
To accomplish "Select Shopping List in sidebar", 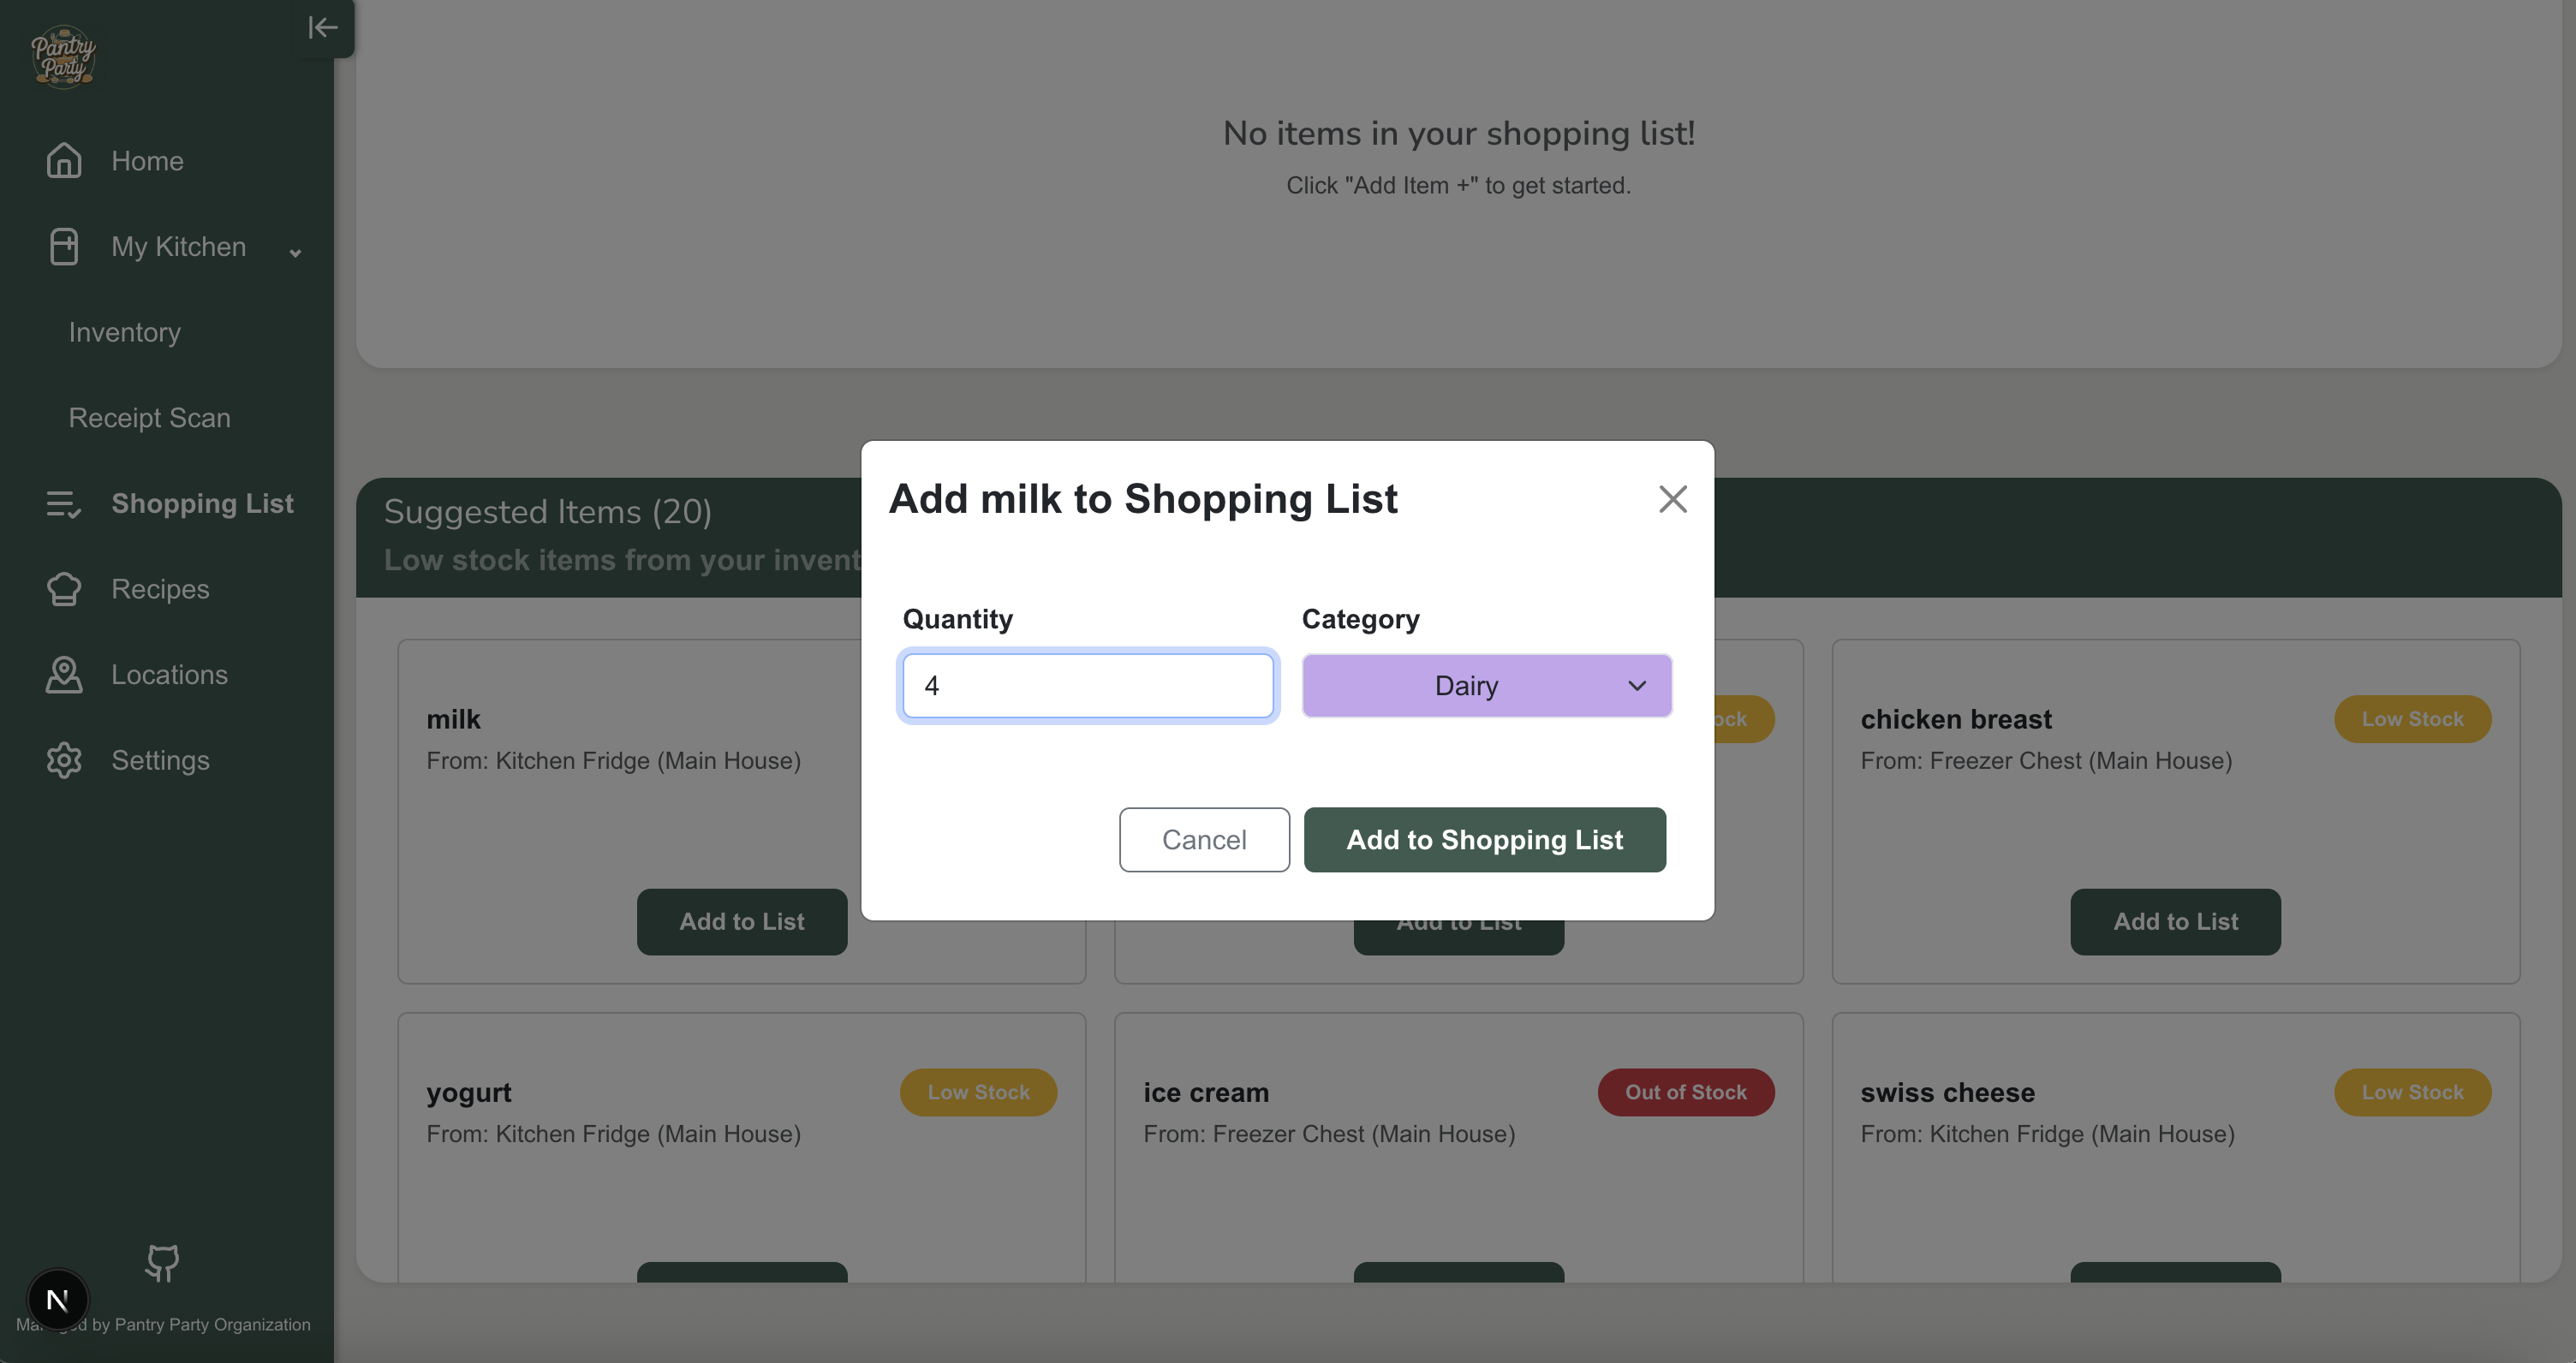I will click(x=203, y=504).
